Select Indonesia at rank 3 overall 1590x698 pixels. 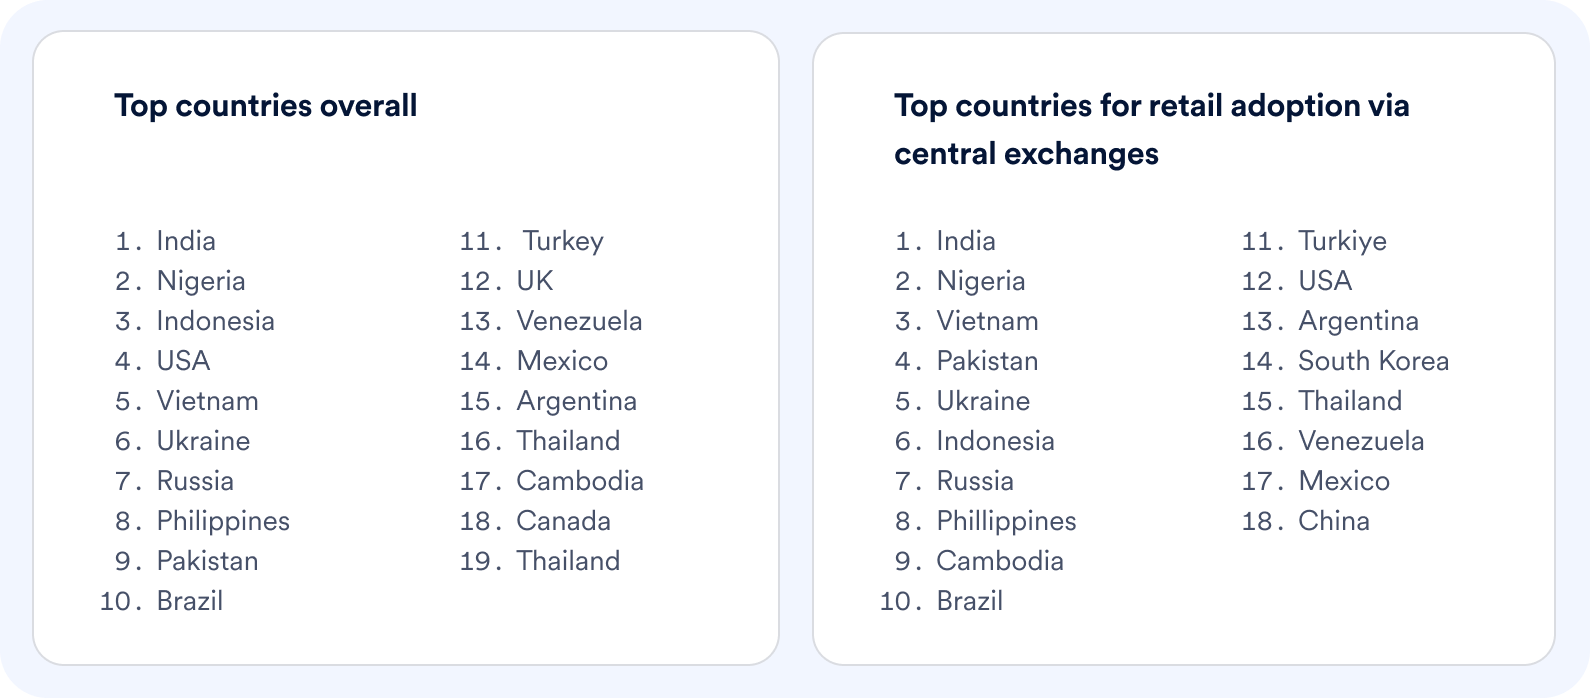pos(215,321)
